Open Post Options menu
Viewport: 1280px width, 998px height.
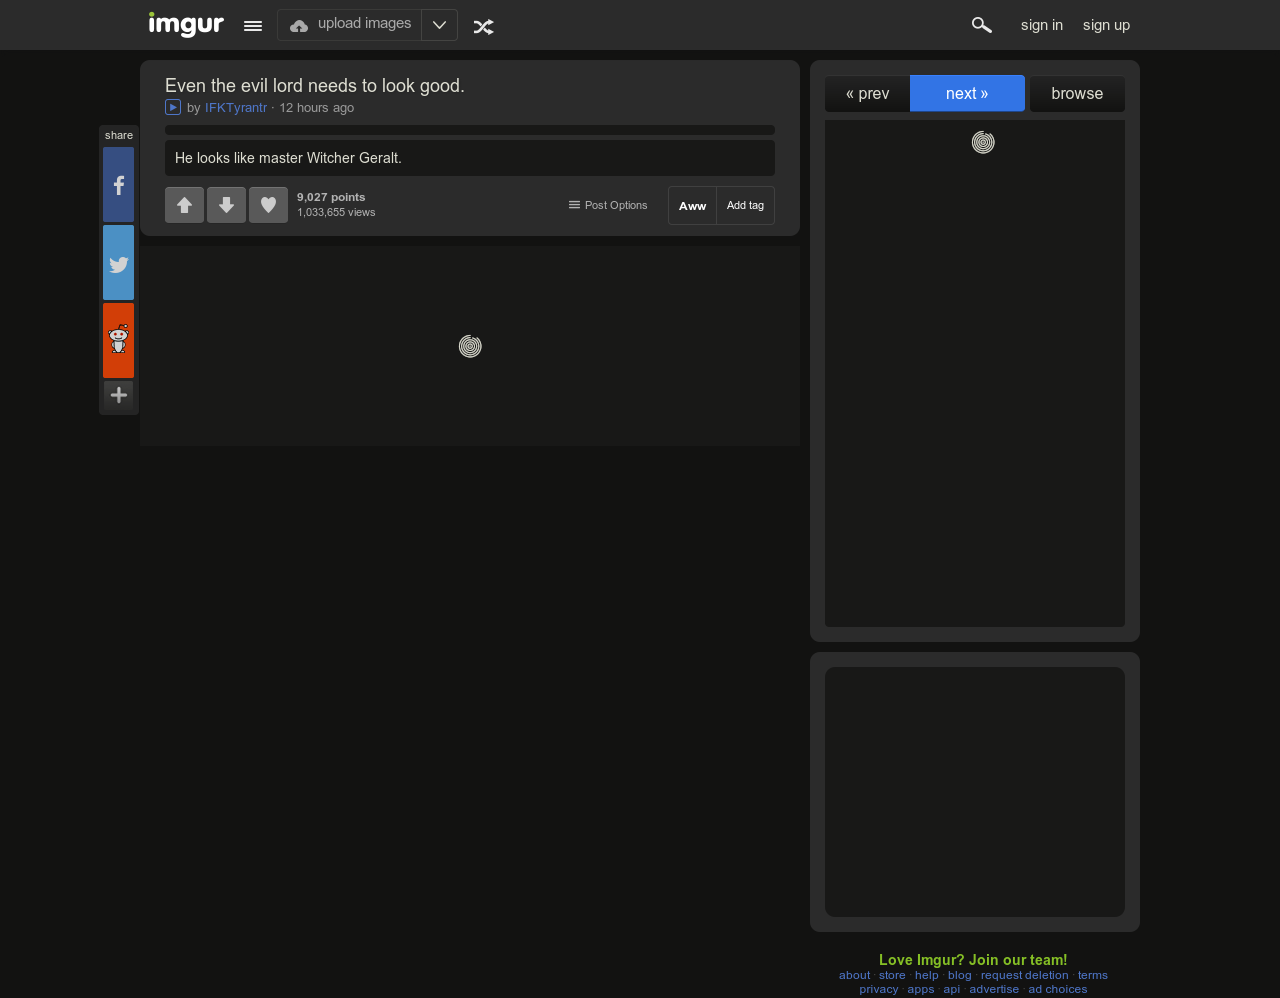[608, 205]
